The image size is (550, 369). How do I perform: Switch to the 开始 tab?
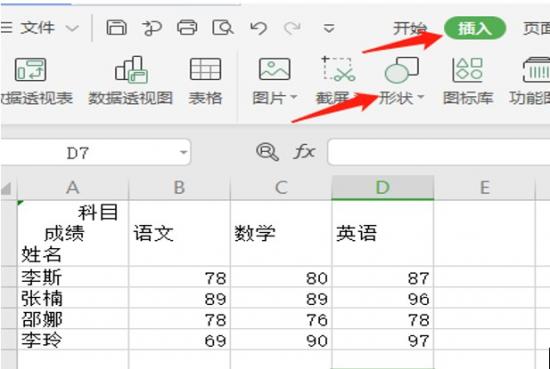410,28
